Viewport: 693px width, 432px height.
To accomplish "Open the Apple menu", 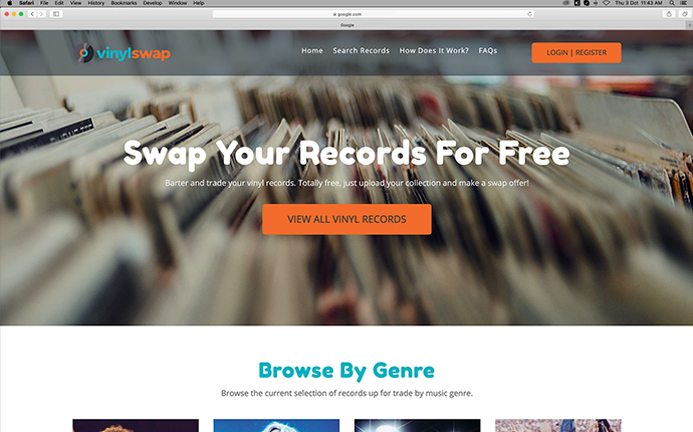I will point(10,3).
